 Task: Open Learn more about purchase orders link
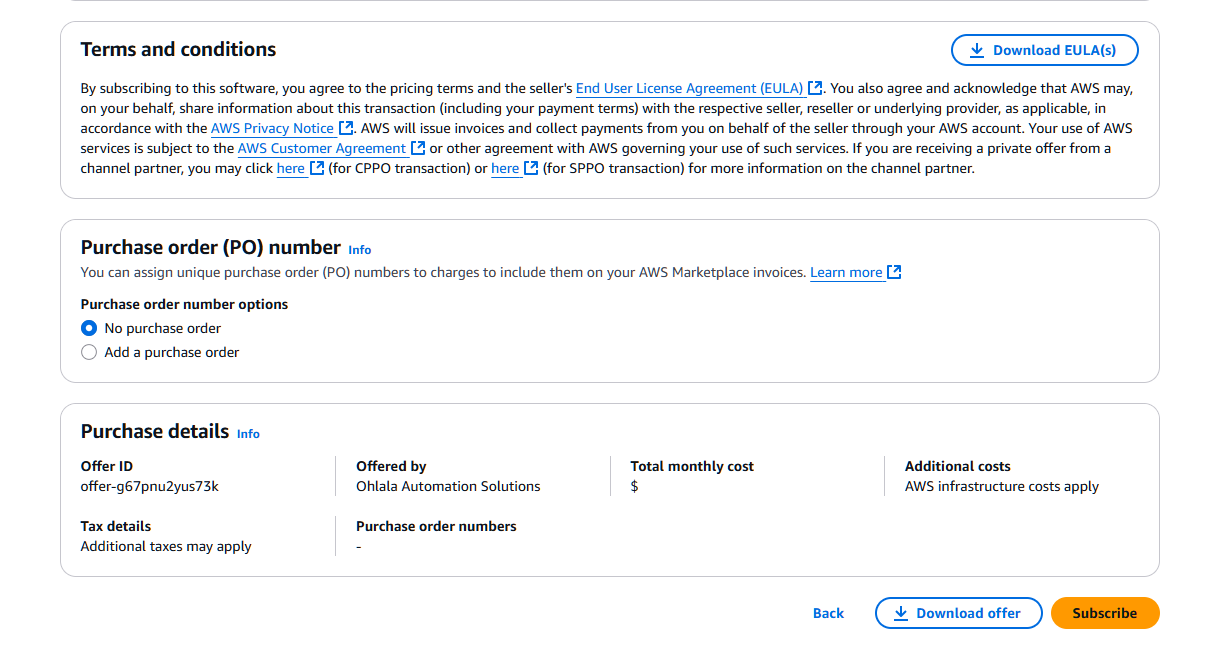(846, 273)
